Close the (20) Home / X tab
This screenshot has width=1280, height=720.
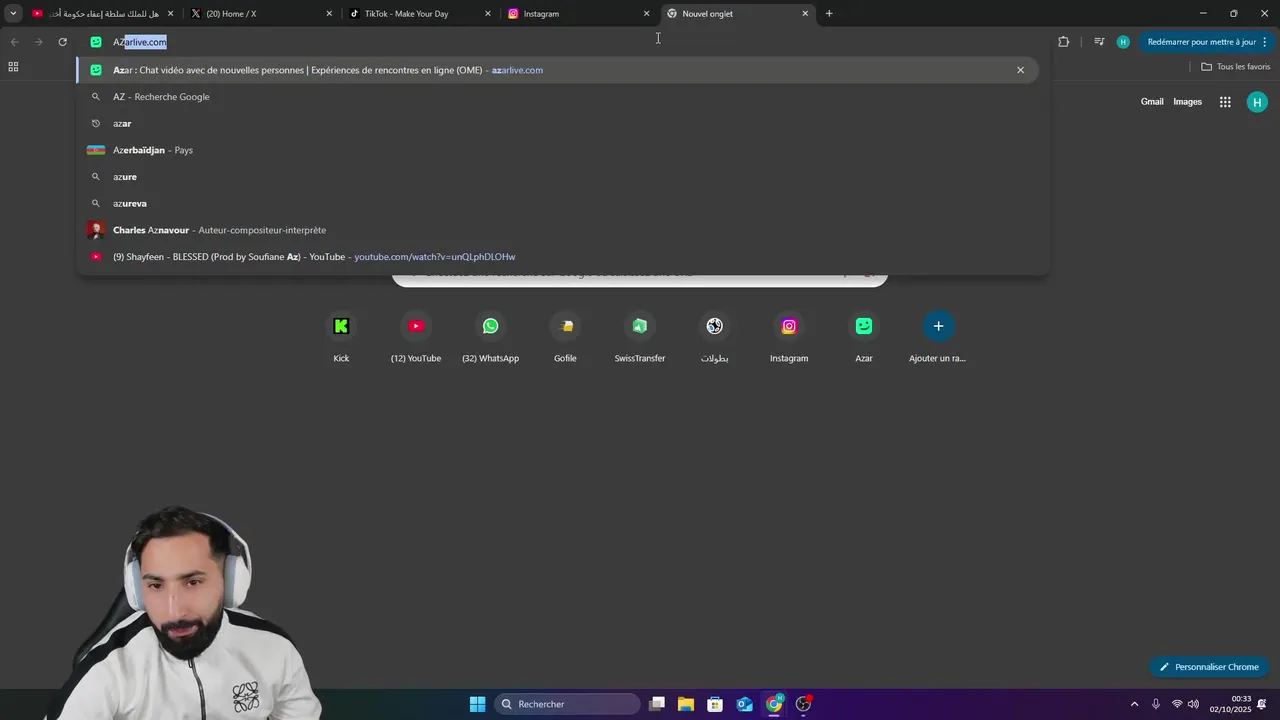click(x=329, y=14)
